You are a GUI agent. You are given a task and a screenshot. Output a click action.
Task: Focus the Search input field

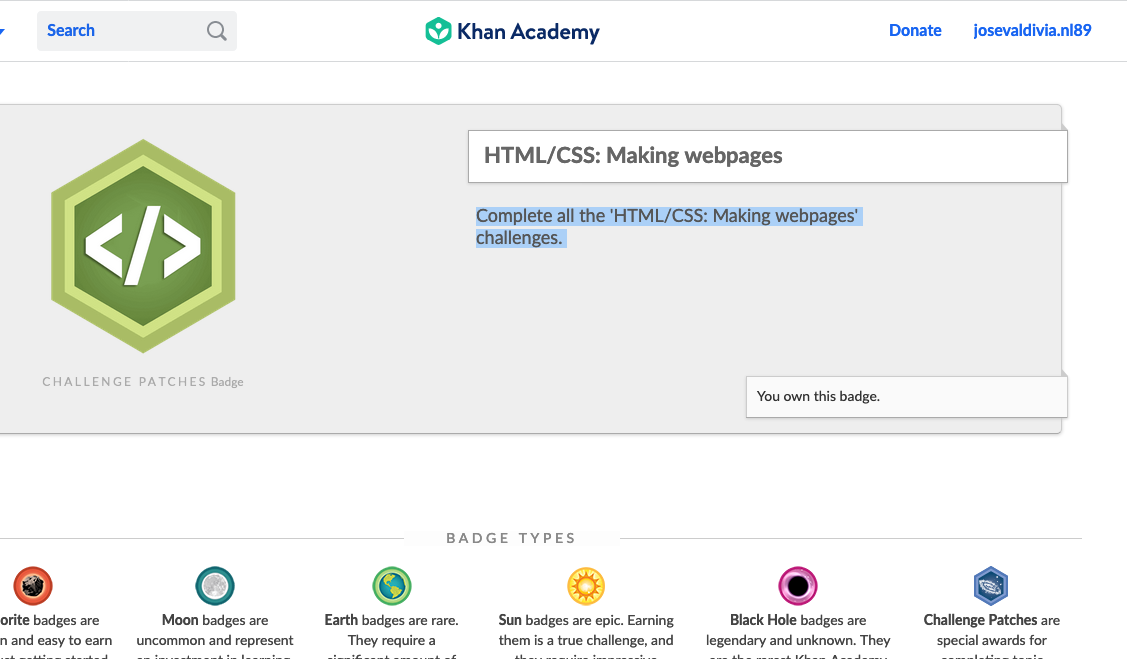click(137, 31)
